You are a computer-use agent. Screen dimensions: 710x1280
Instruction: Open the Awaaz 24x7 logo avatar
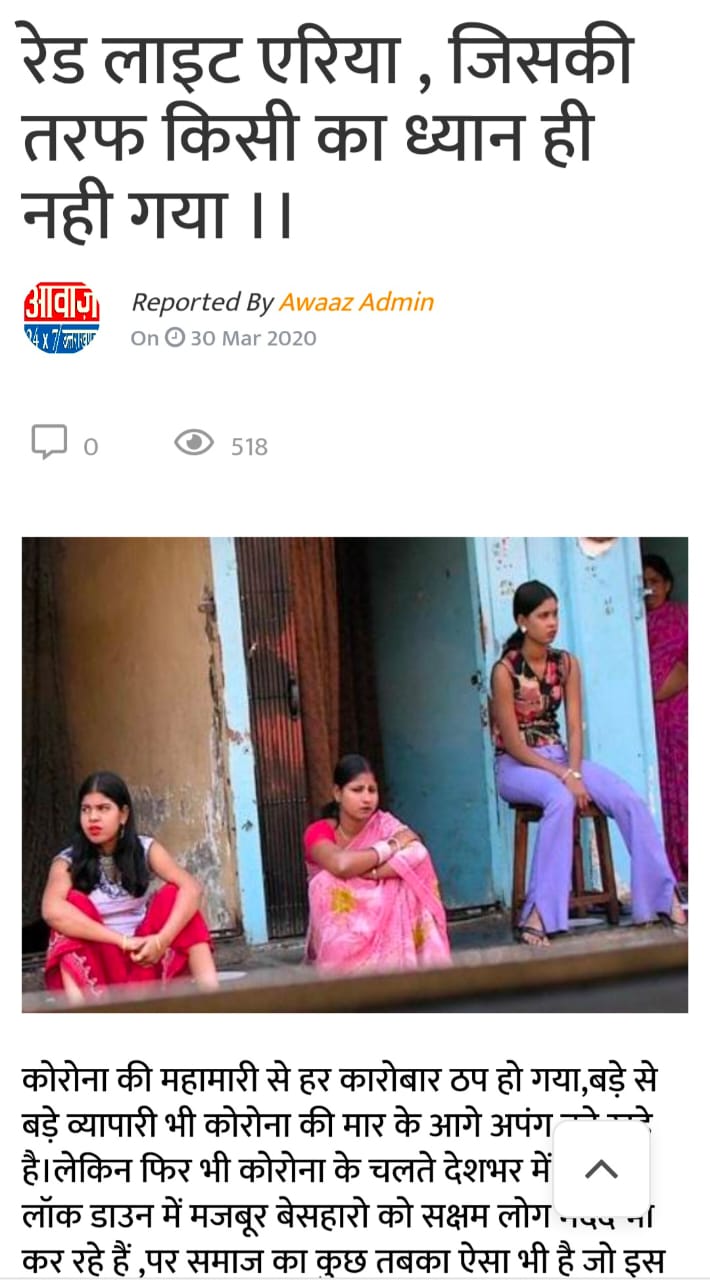62,318
